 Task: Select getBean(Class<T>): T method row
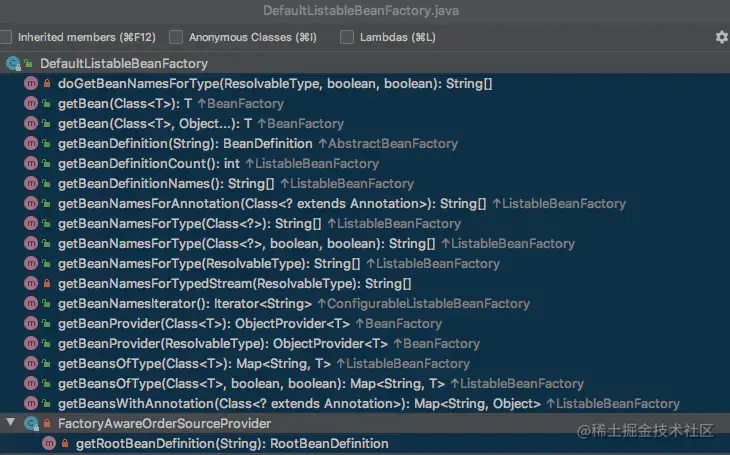[365, 103]
